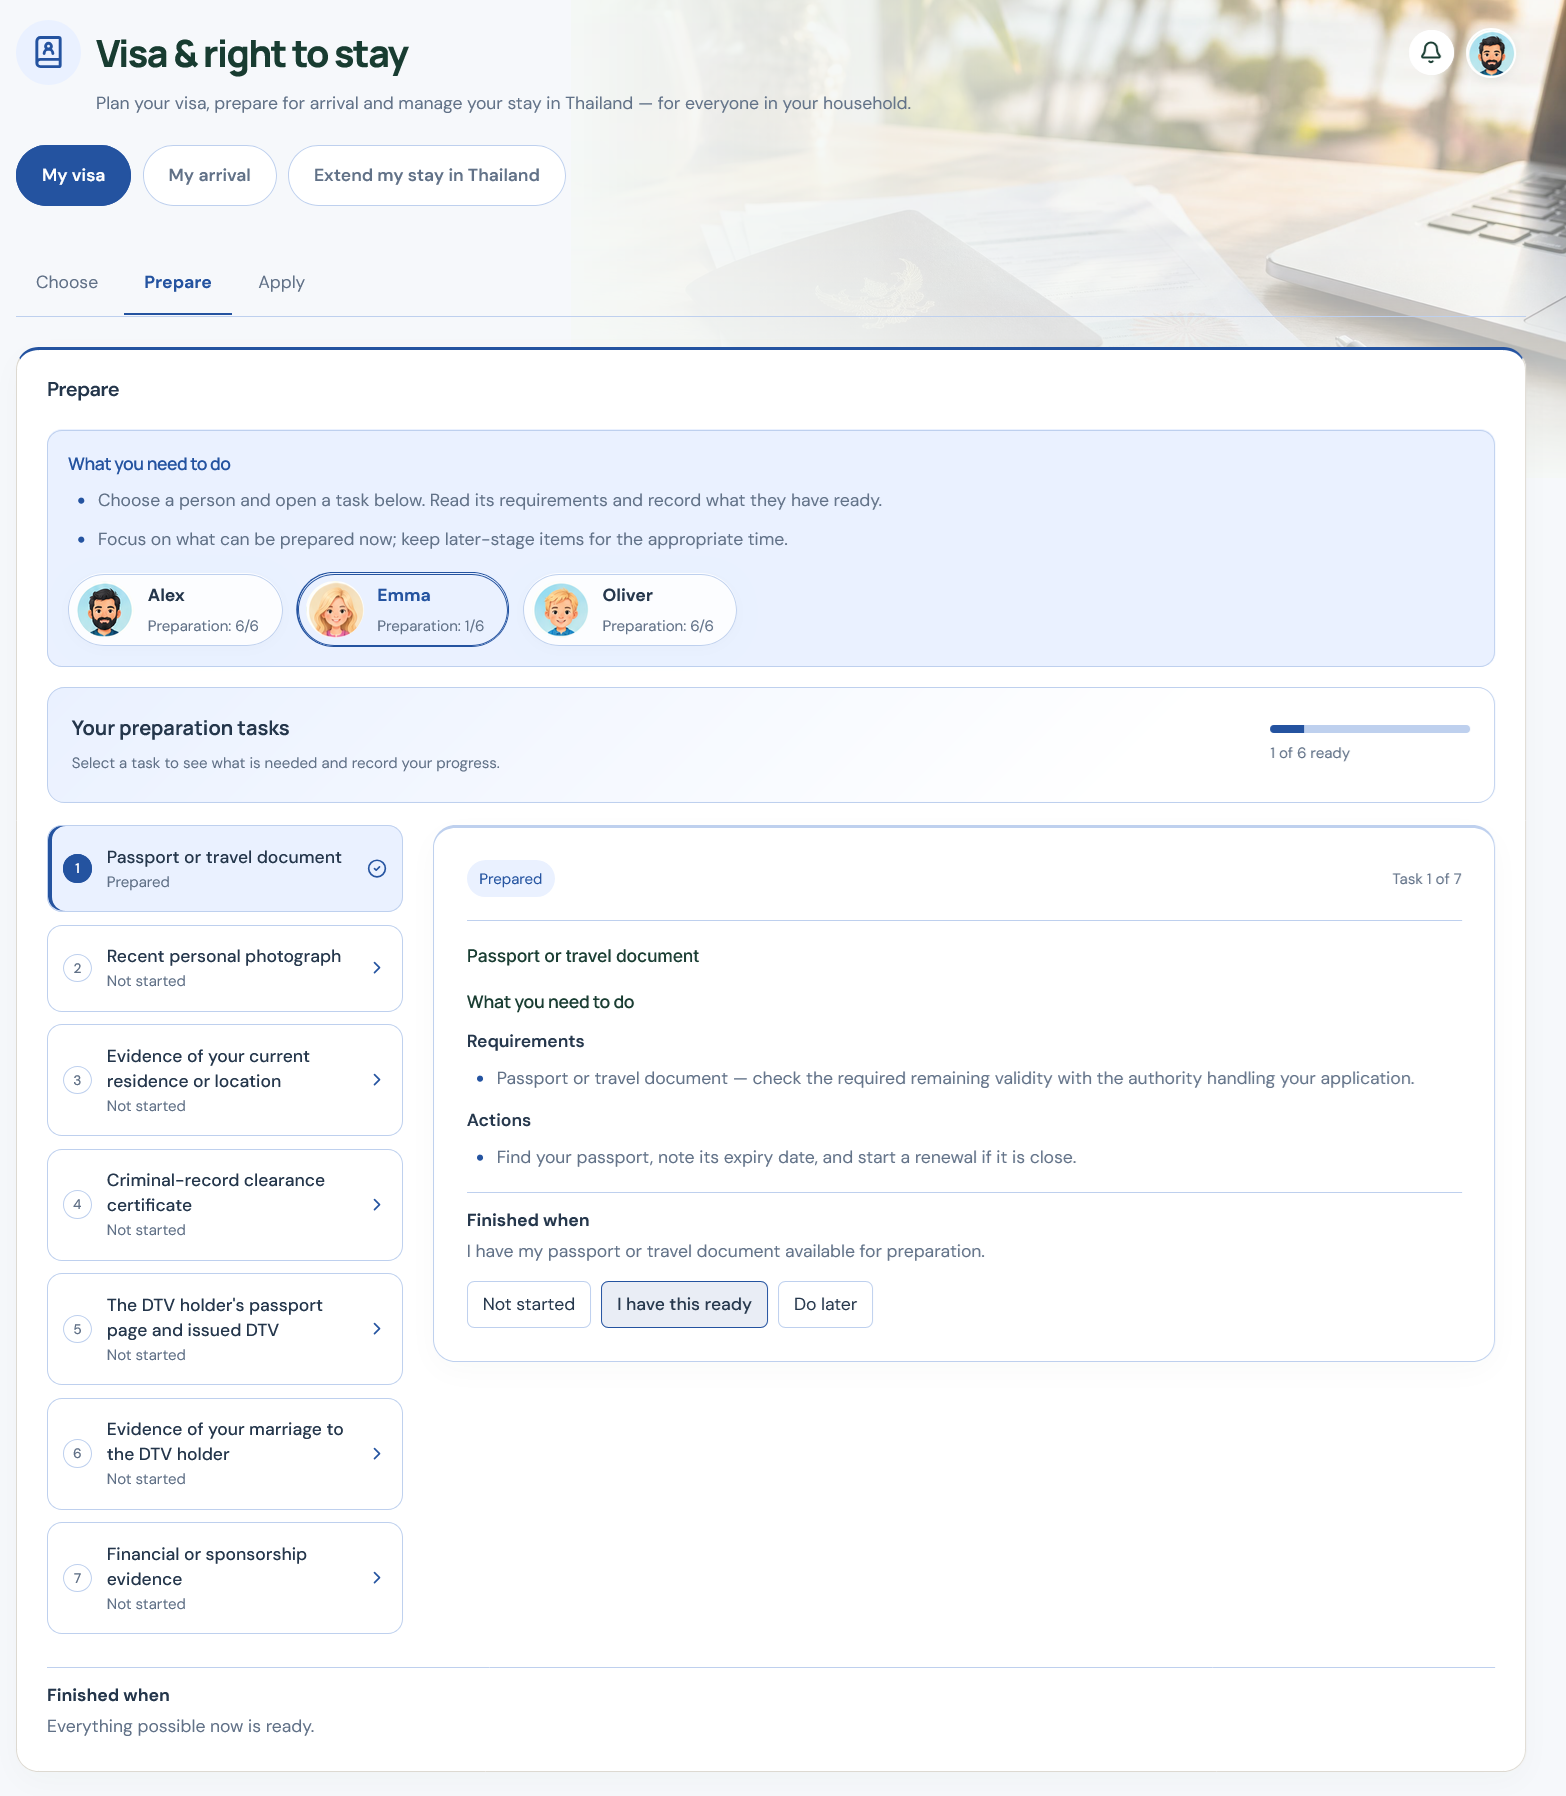
Task: Set task status to Not started
Action: point(529,1304)
